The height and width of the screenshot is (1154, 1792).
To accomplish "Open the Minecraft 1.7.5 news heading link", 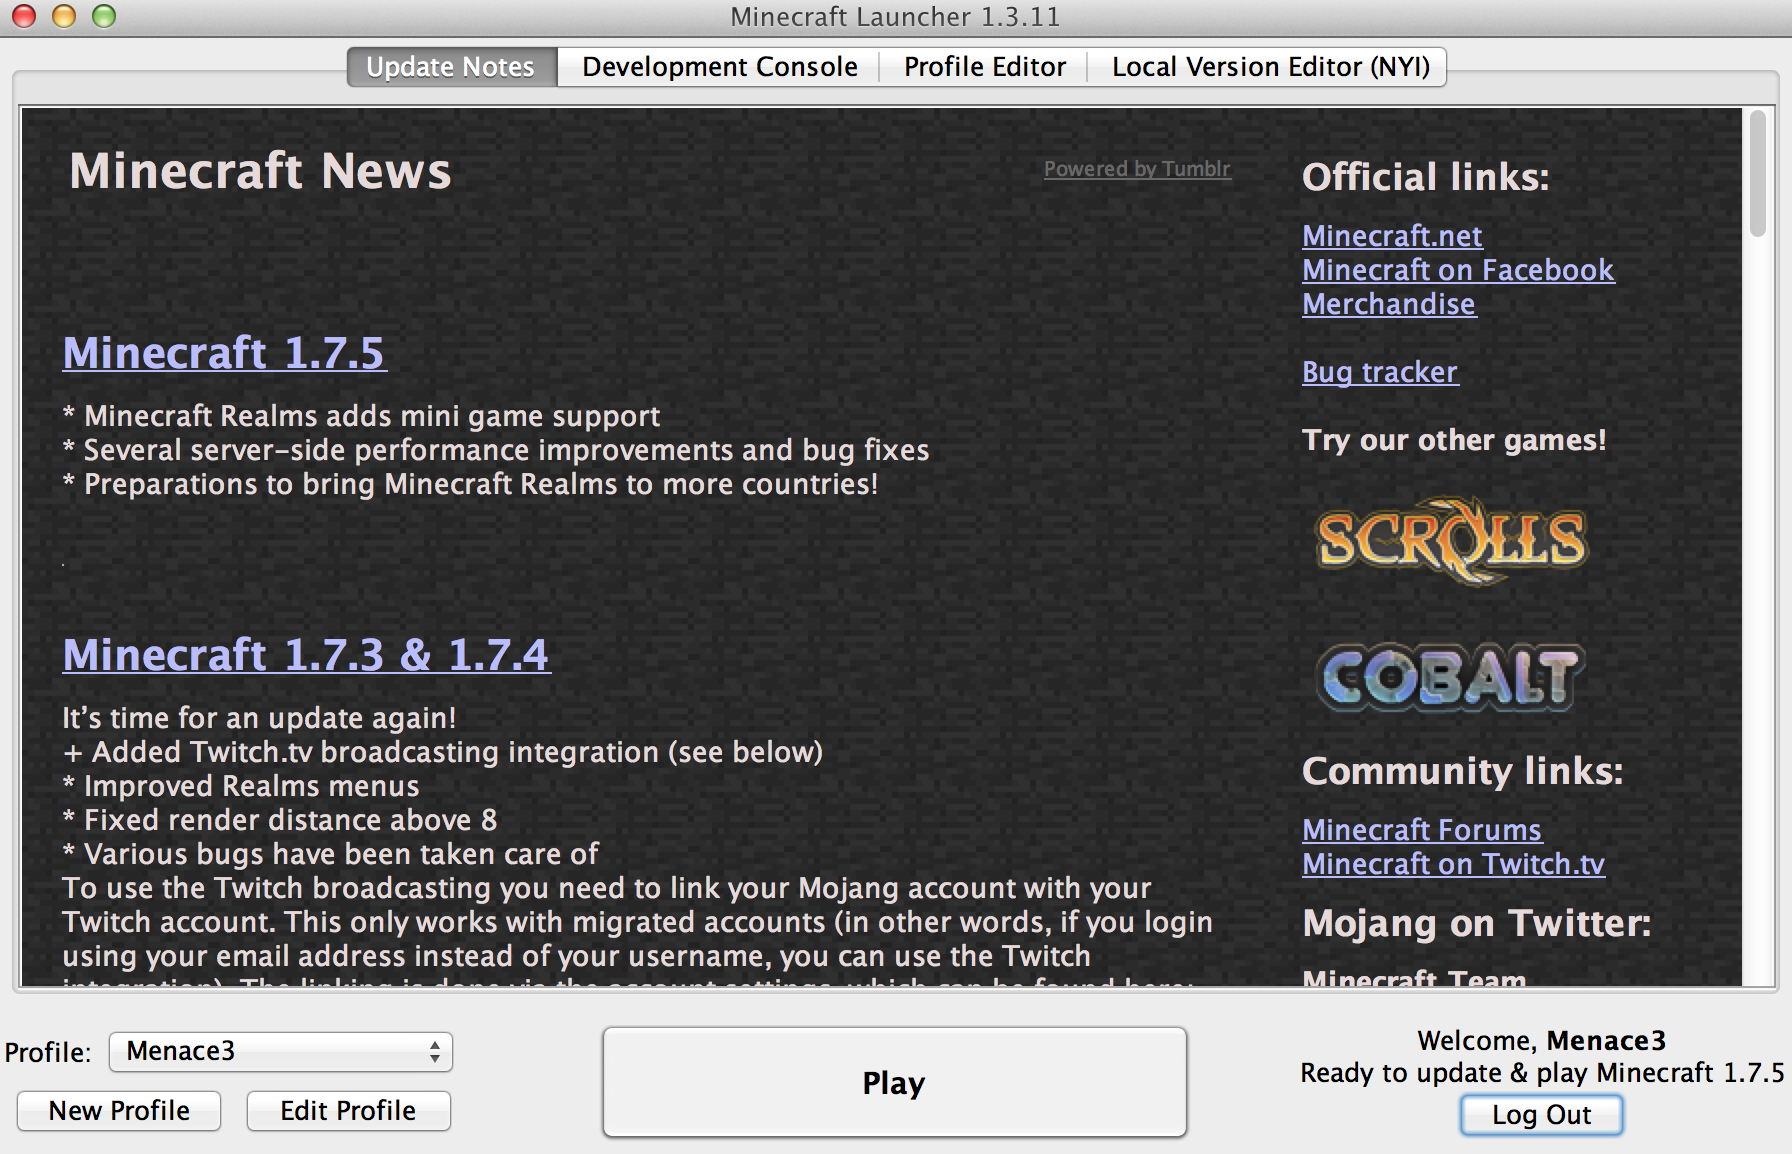I will pos(224,353).
